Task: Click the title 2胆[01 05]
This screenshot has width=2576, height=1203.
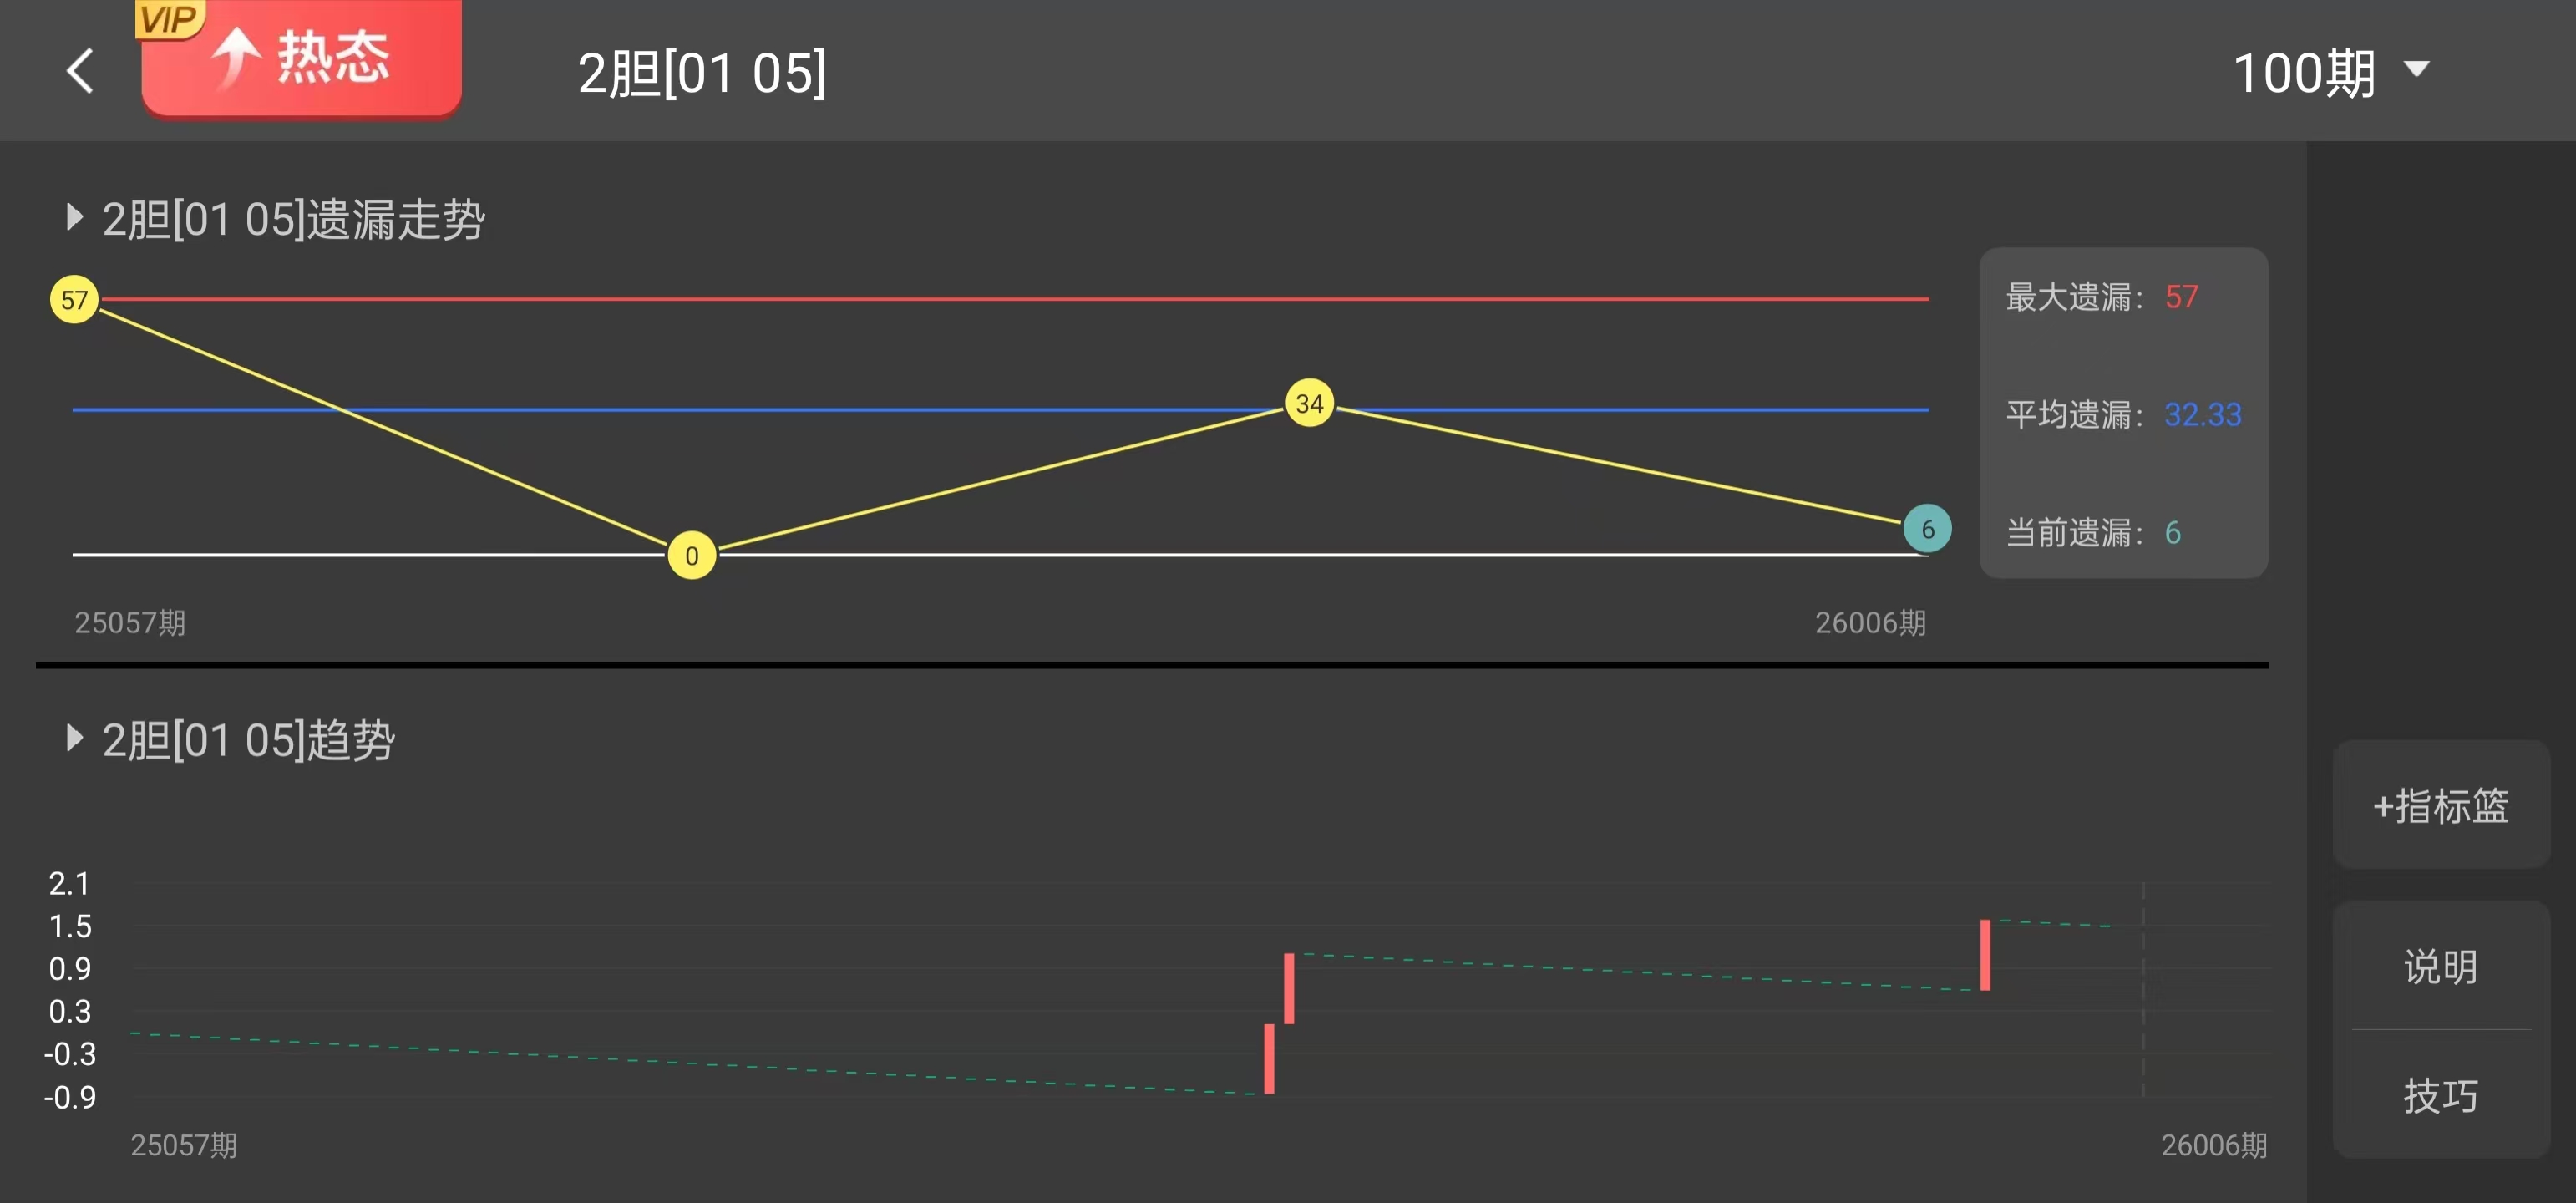Action: [x=702, y=73]
